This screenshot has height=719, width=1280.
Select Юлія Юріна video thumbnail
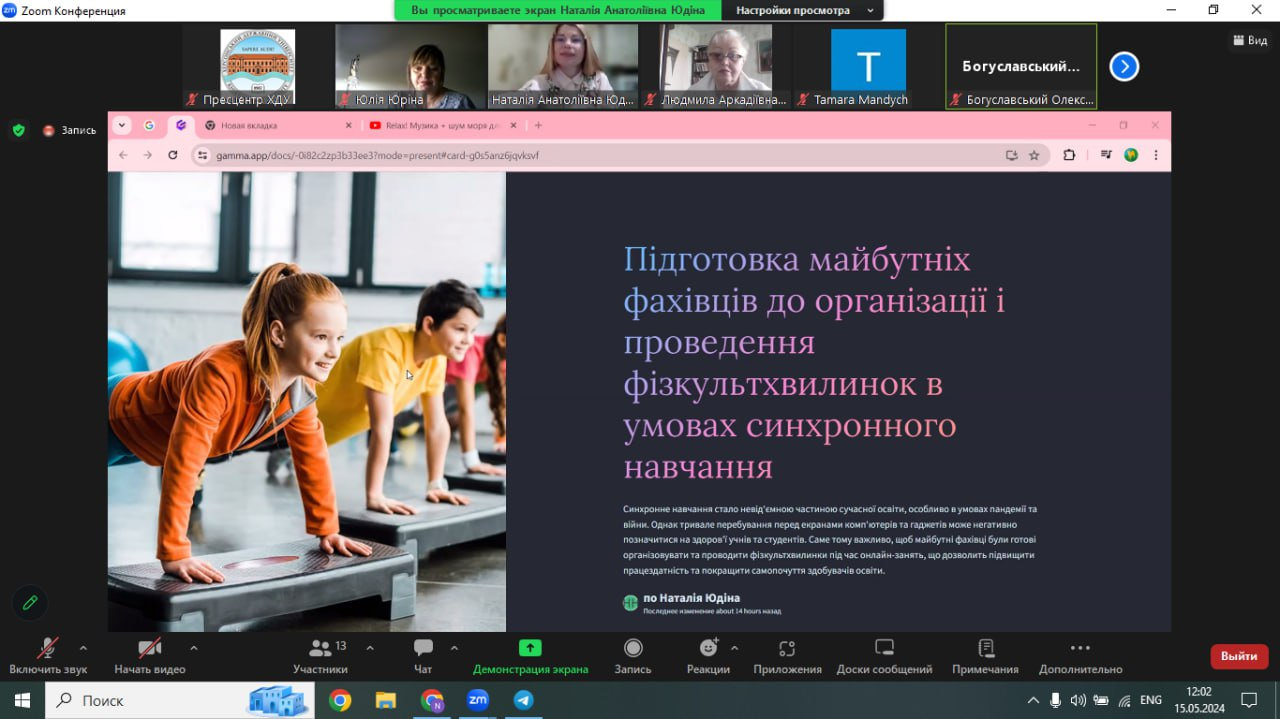[x=410, y=66]
